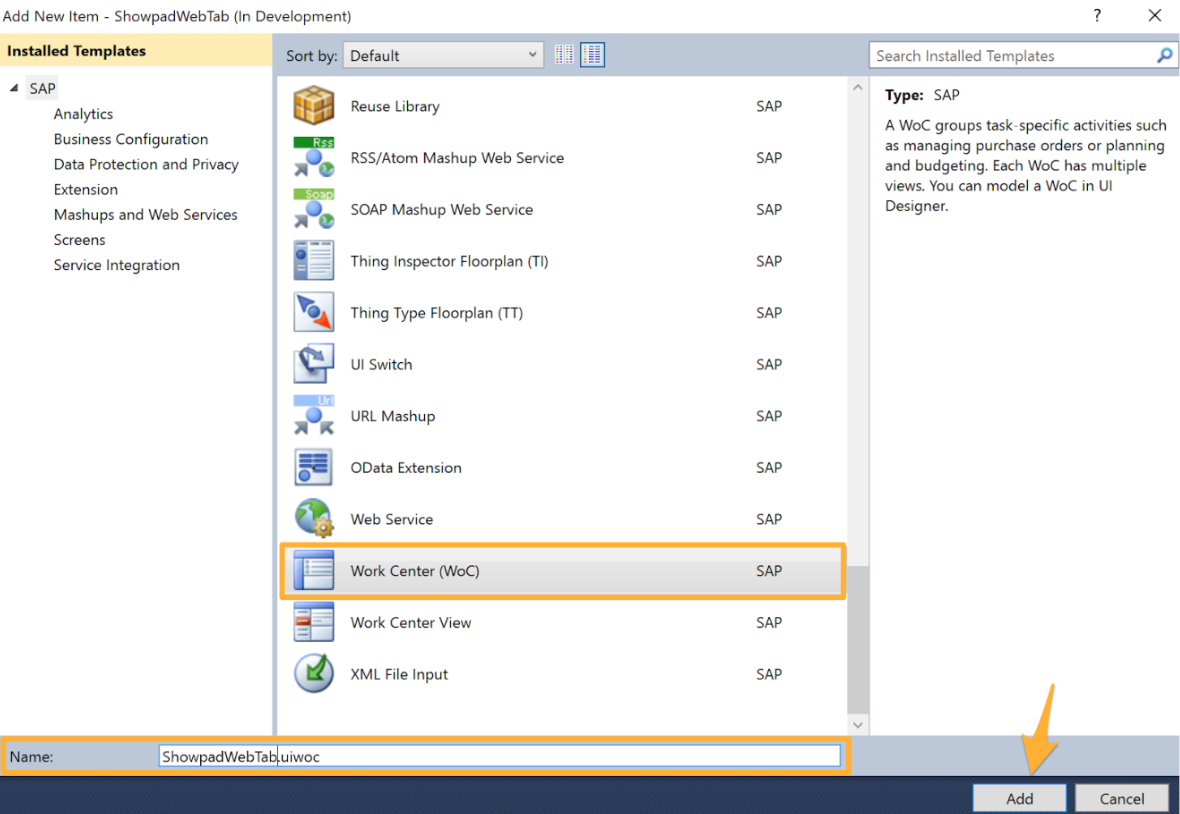Select the Thing Inspector Floorplan icon

click(x=313, y=261)
